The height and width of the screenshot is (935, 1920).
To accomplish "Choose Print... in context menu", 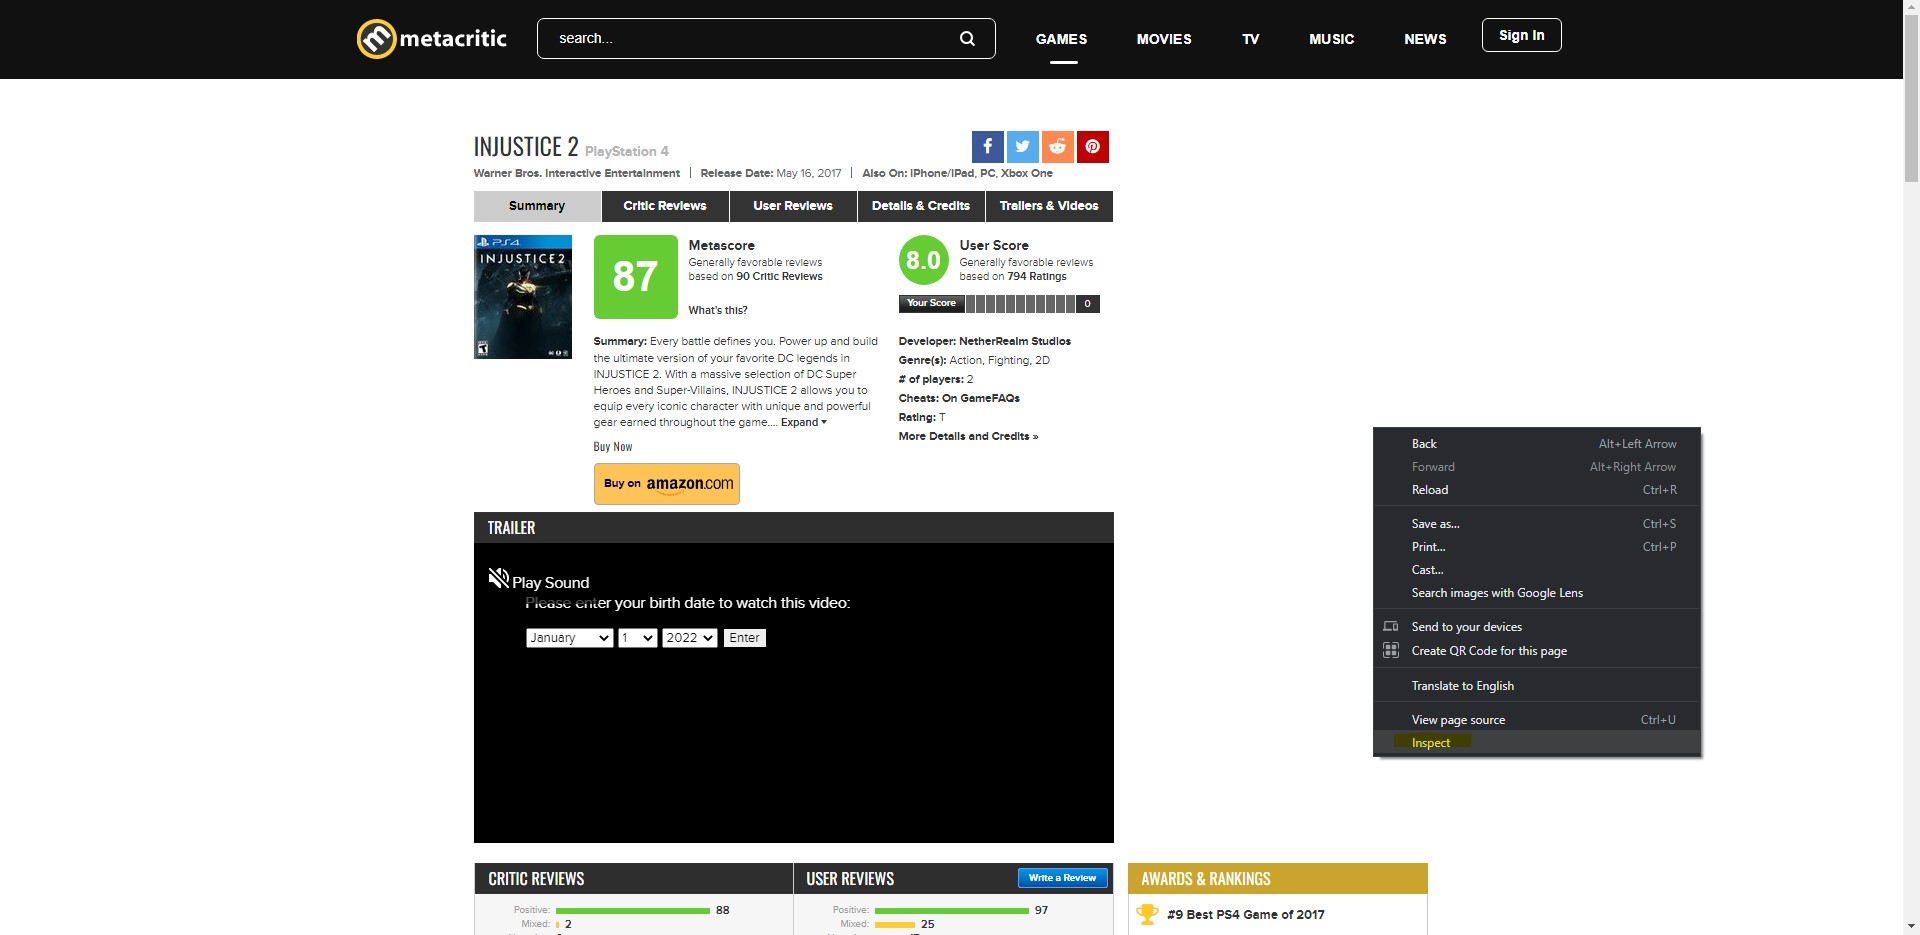I will (x=1537, y=547).
